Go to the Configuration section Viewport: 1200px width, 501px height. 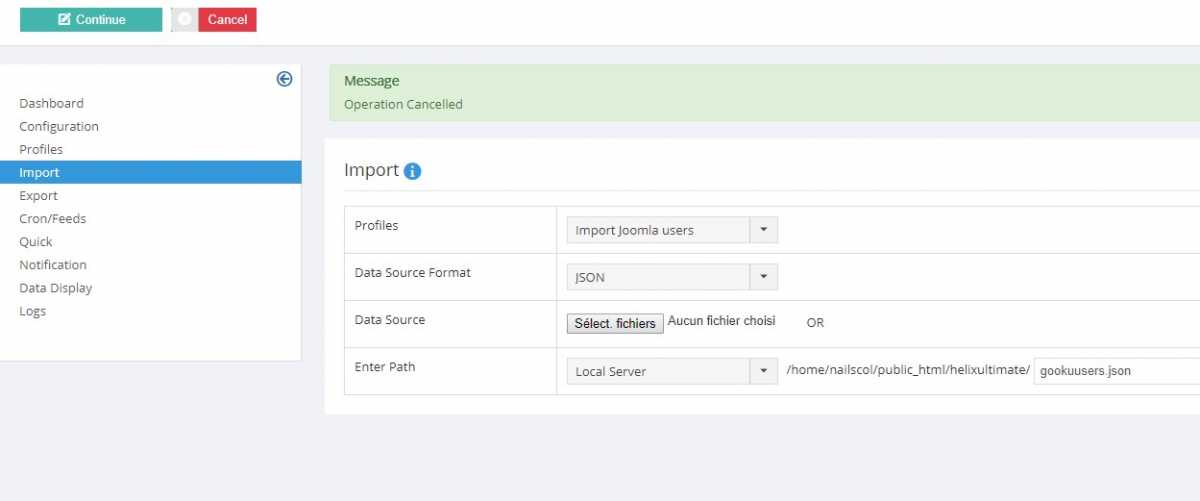coord(59,126)
